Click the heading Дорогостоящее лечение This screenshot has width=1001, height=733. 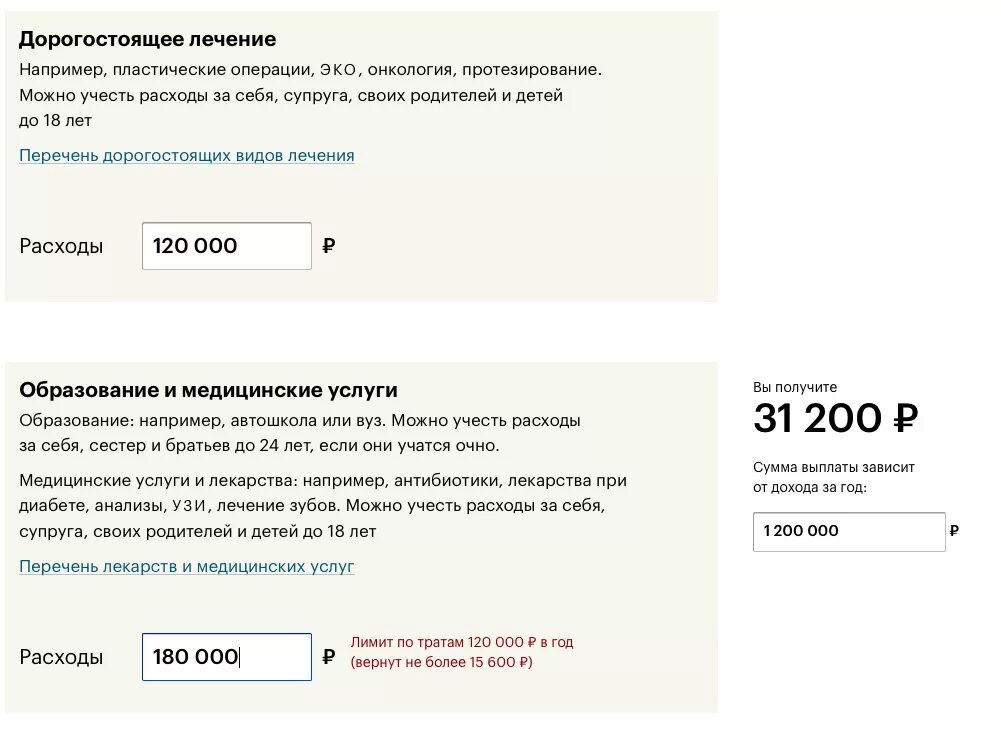click(147, 39)
